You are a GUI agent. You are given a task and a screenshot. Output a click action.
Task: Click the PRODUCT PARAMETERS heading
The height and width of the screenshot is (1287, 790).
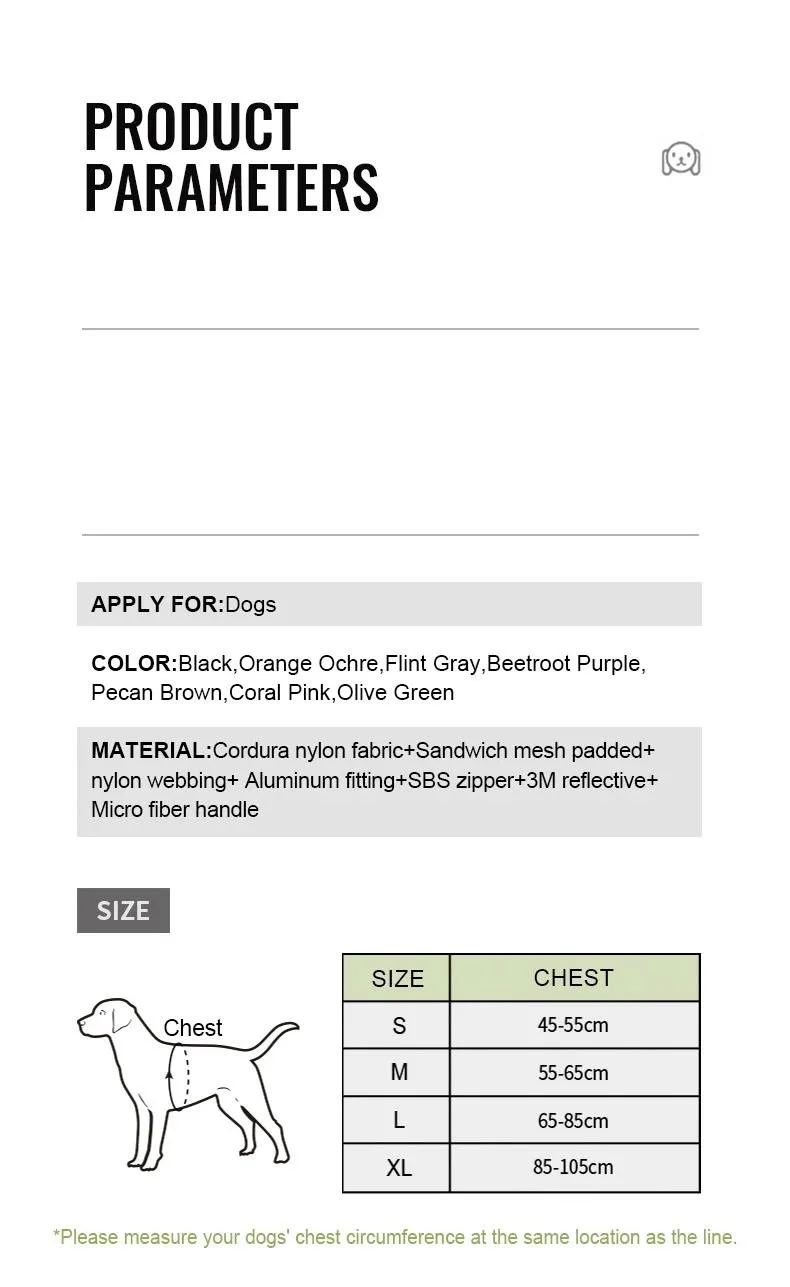[x=231, y=157]
